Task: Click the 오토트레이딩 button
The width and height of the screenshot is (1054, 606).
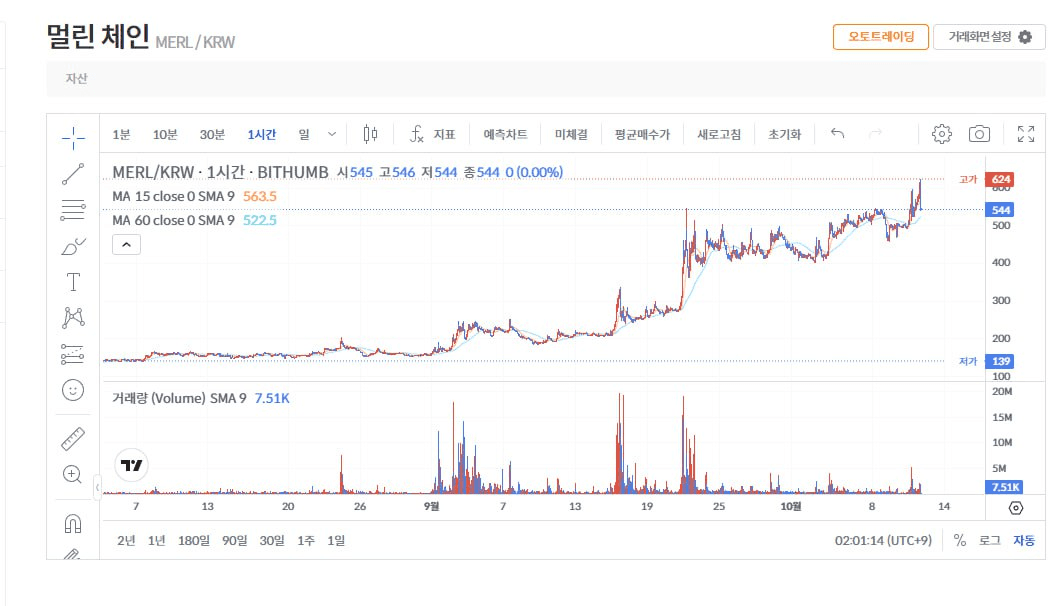Action: pyautogui.click(x=880, y=37)
